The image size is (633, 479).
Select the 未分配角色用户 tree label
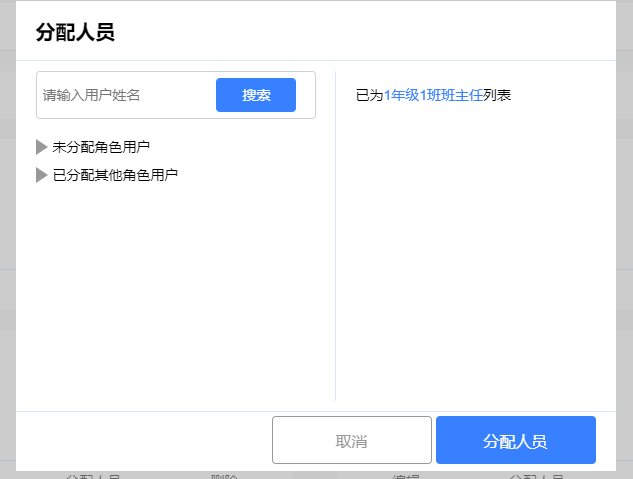[x=101, y=147]
